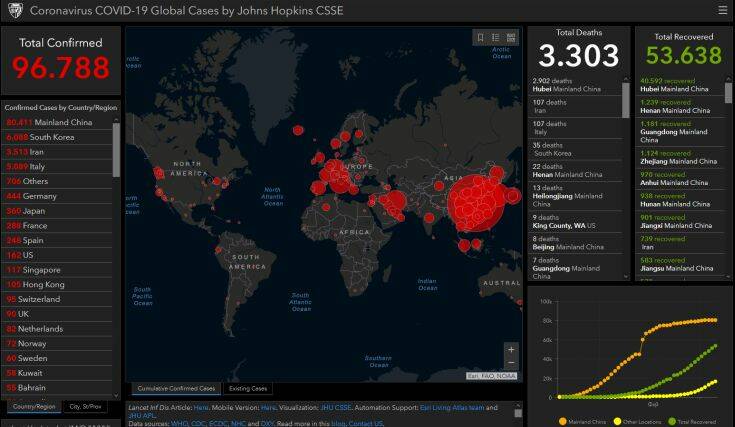Viewport: 735px width, 427px height.
Task: Switch to Existing Cases tab
Action: click(248, 388)
